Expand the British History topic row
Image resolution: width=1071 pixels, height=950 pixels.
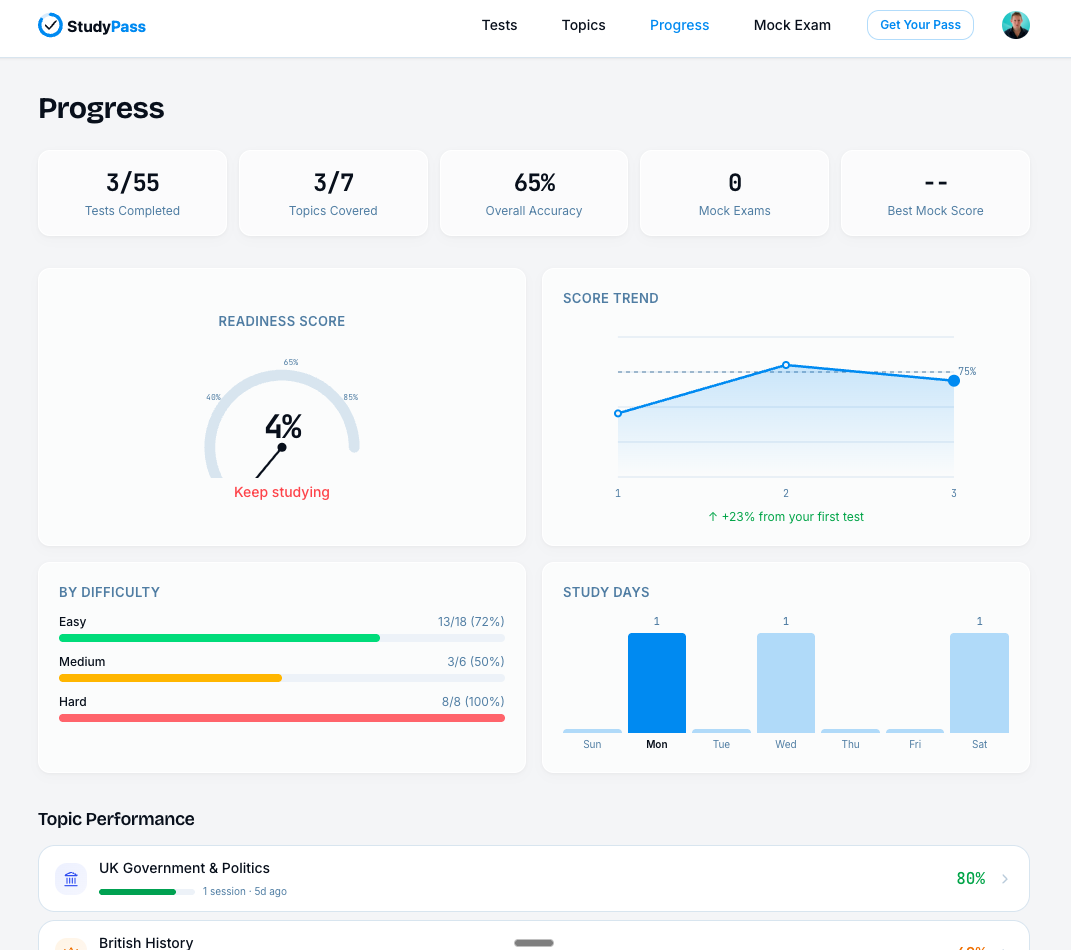point(533,940)
